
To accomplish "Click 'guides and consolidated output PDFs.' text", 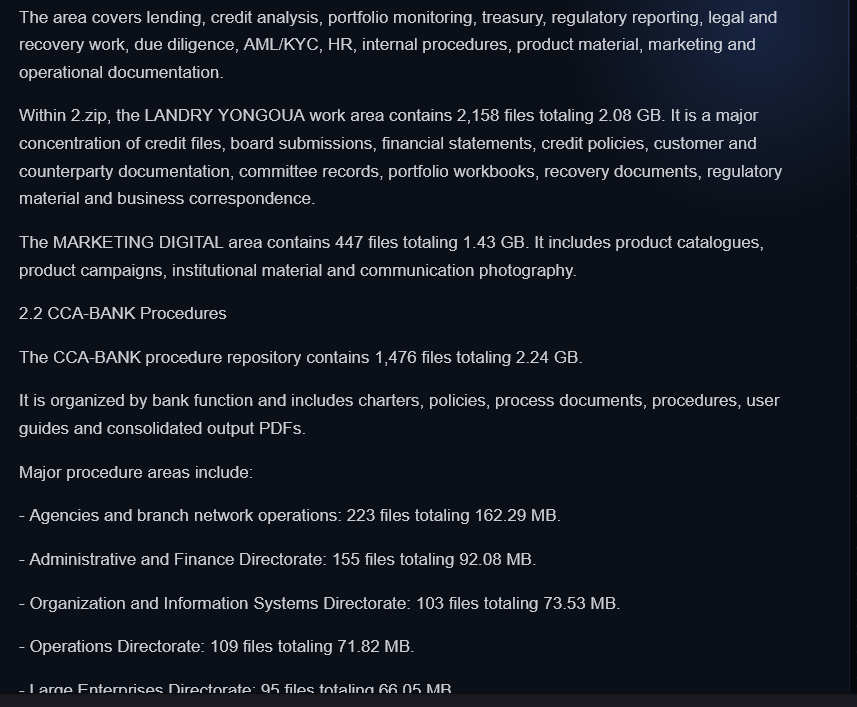I will (162, 428).
